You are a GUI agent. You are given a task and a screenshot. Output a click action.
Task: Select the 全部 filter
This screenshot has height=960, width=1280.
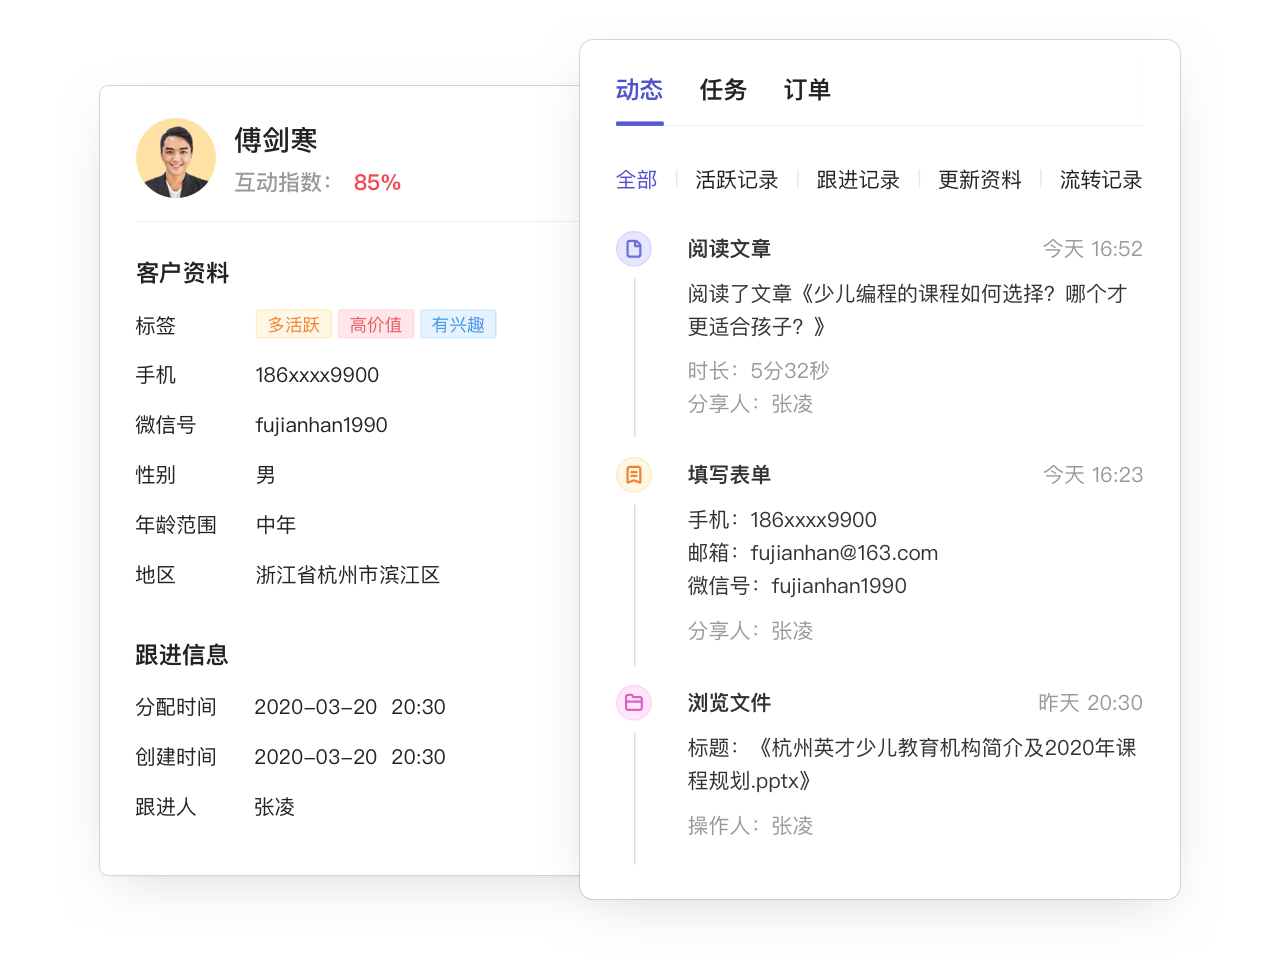[x=636, y=180]
